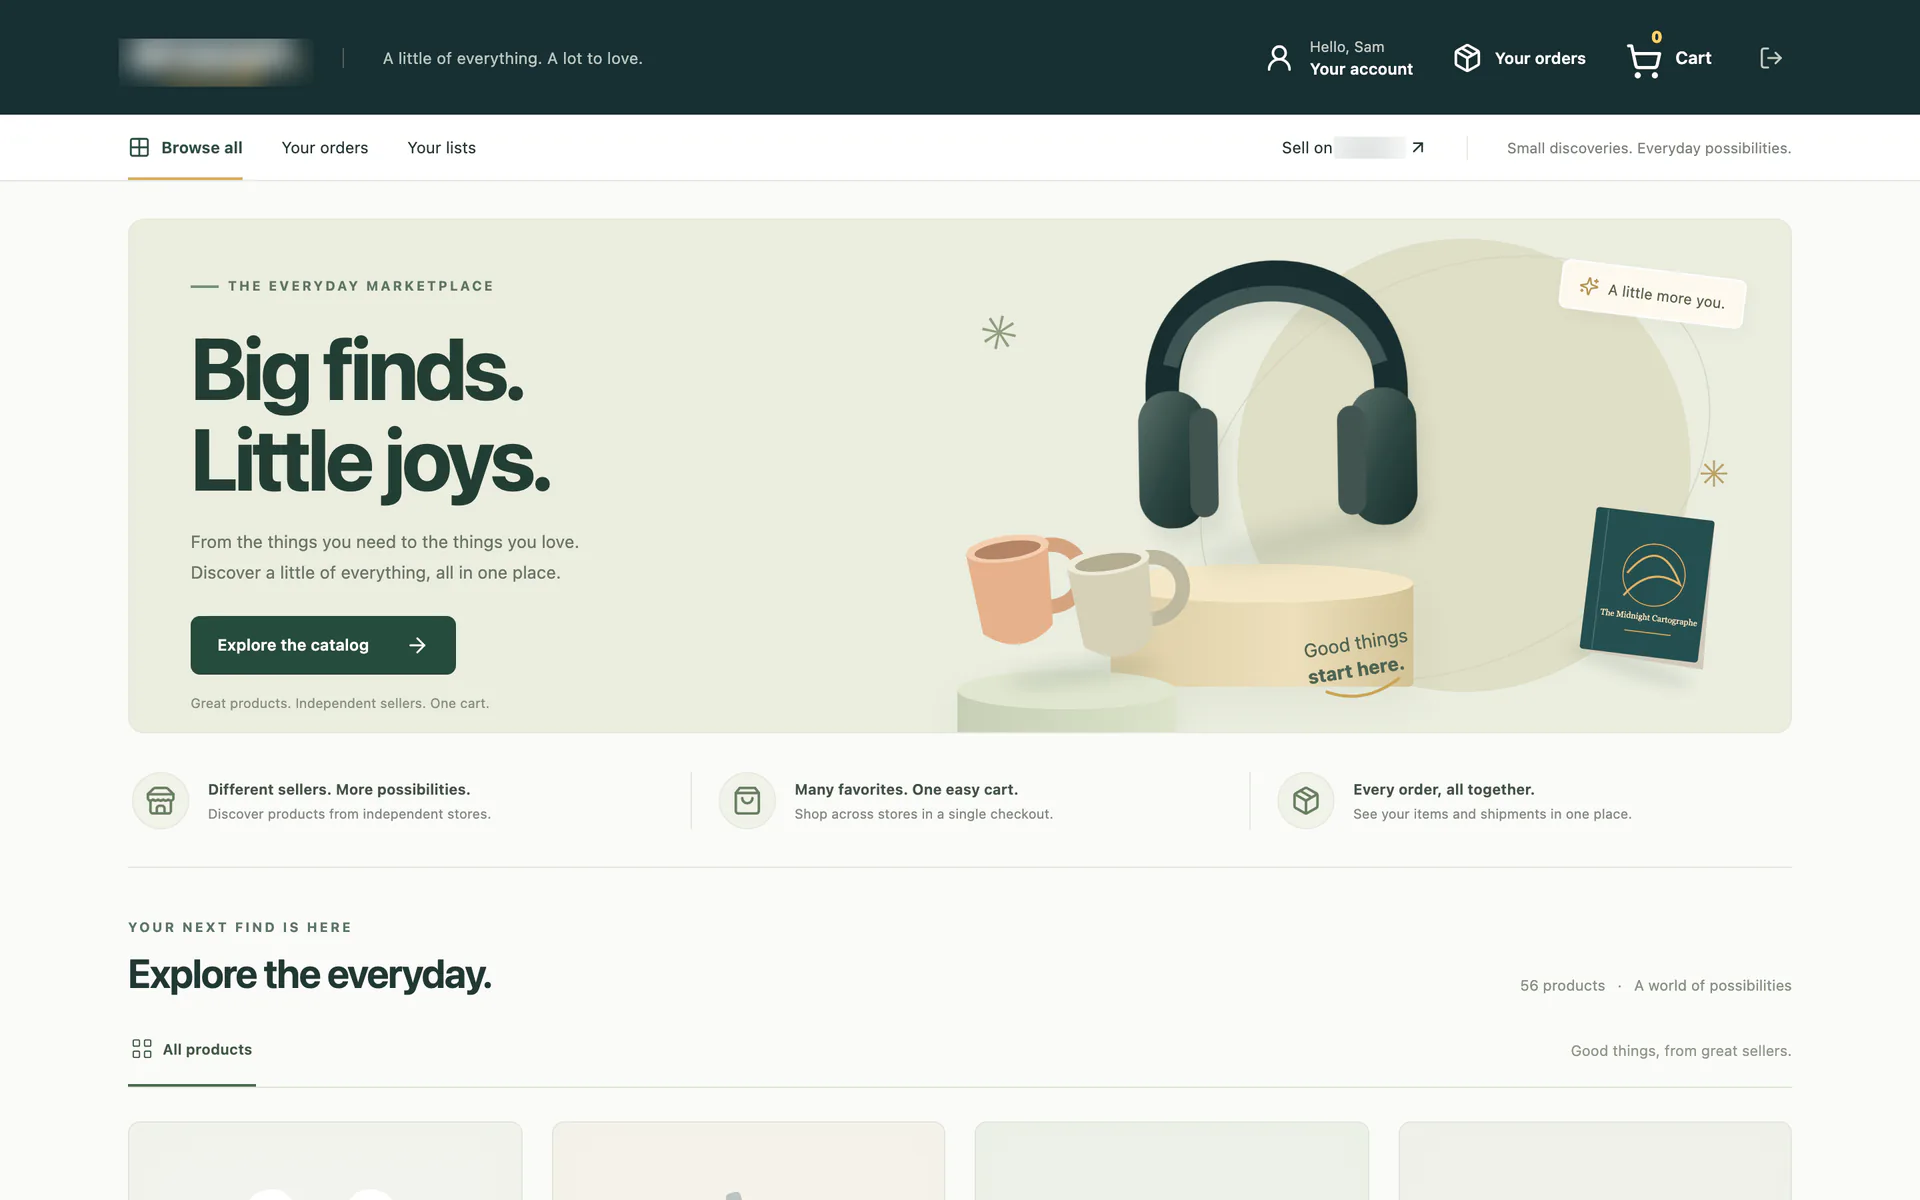Click the Browse all grid icon

(139, 147)
